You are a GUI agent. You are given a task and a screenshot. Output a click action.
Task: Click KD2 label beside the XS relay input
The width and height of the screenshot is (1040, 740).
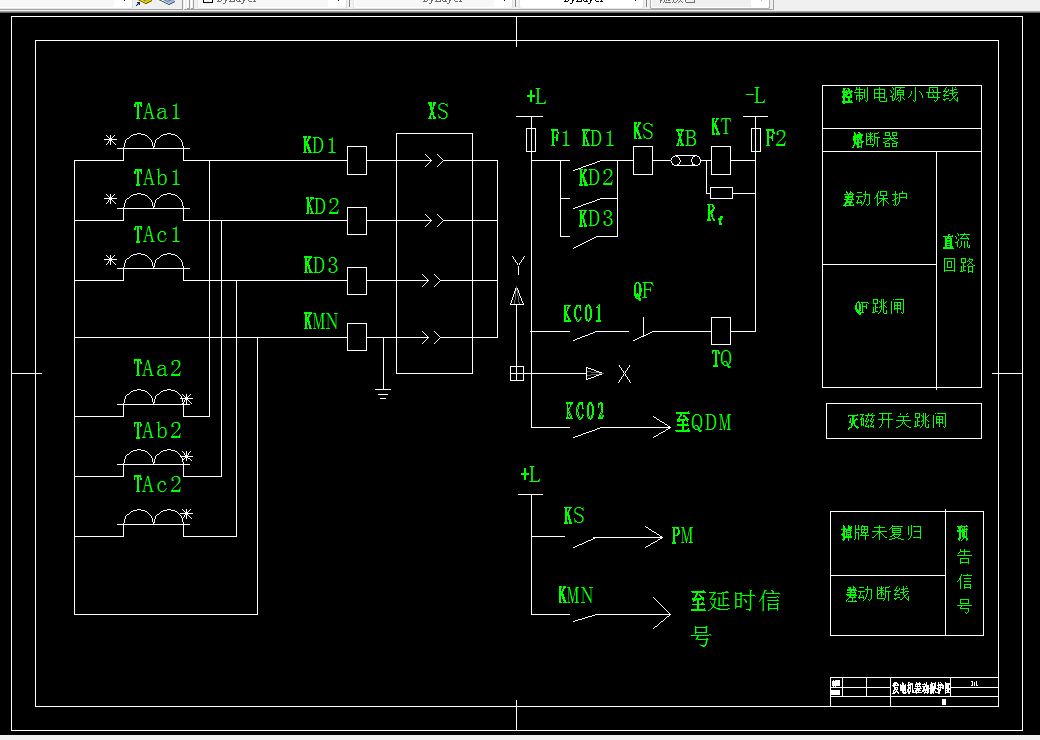pos(322,206)
